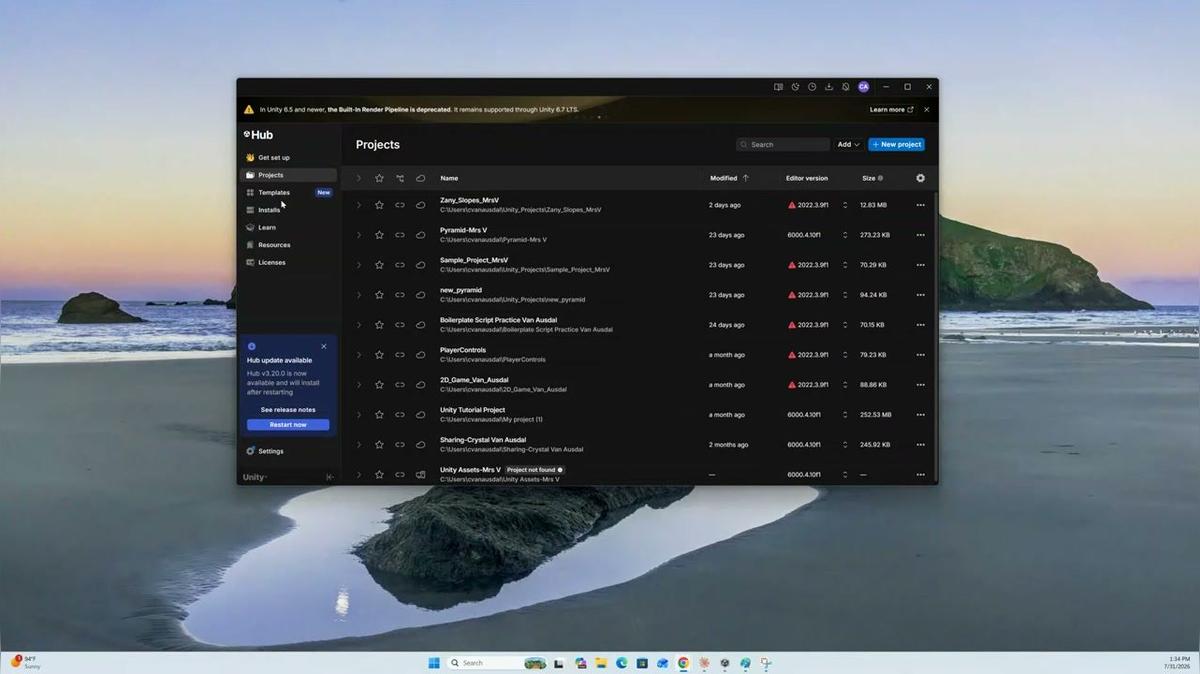Image resolution: width=1200 pixels, height=674 pixels.
Task: Open Google Chrome from the taskbar
Action: tap(683, 663)
